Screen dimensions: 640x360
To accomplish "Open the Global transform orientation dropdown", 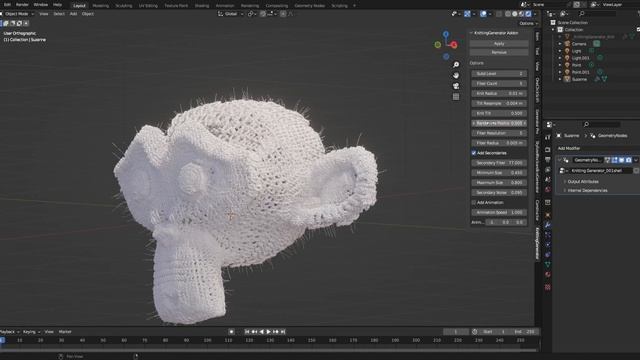I will point(231,14).
